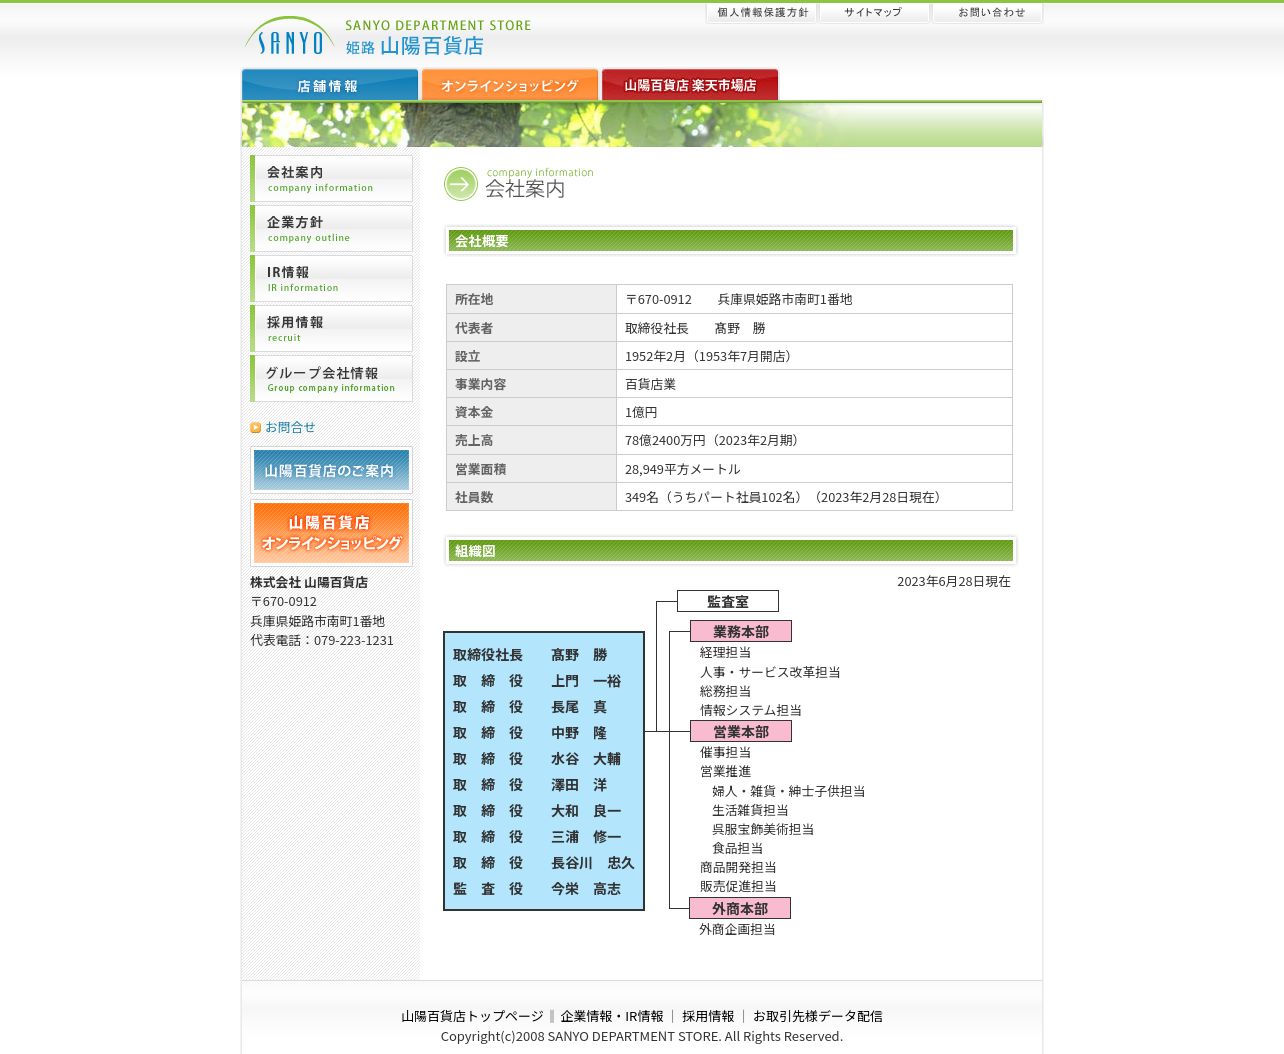Click 商品開発担当 in the org chart
This screenshot has width=1284, height=1054.
point(738,867)
